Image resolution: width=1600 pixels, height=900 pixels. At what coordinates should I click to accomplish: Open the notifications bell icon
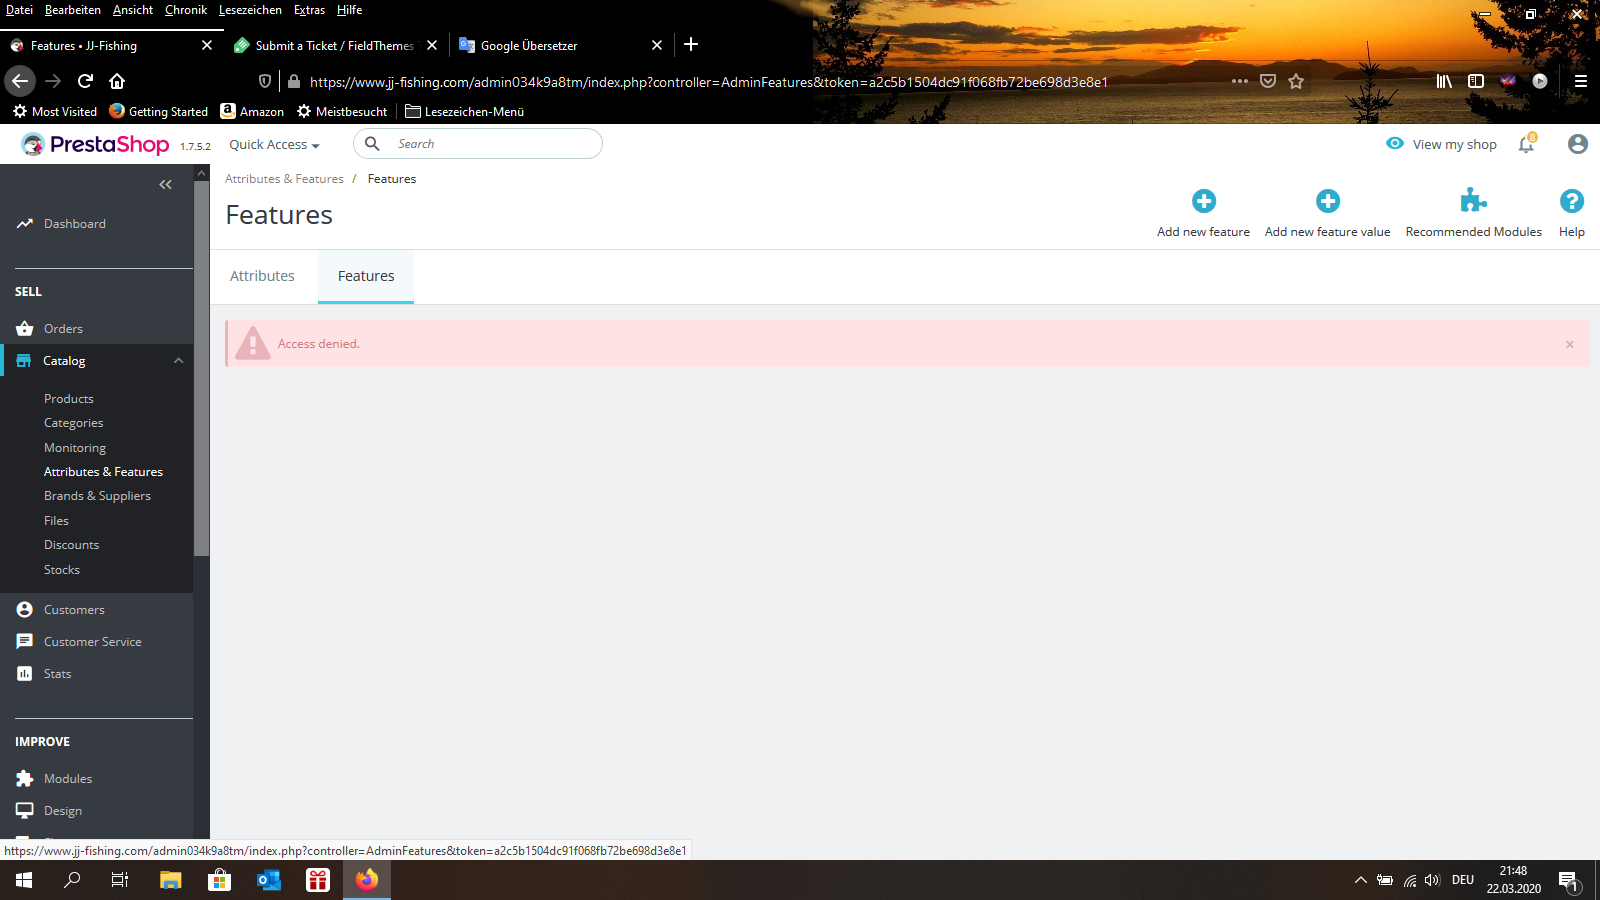(x=1526, y=144)
